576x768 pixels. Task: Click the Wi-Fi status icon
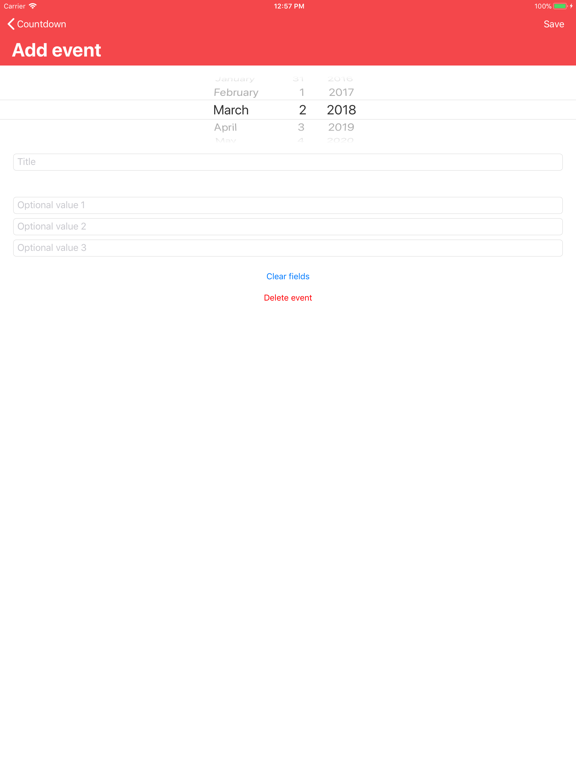point(33,6)
